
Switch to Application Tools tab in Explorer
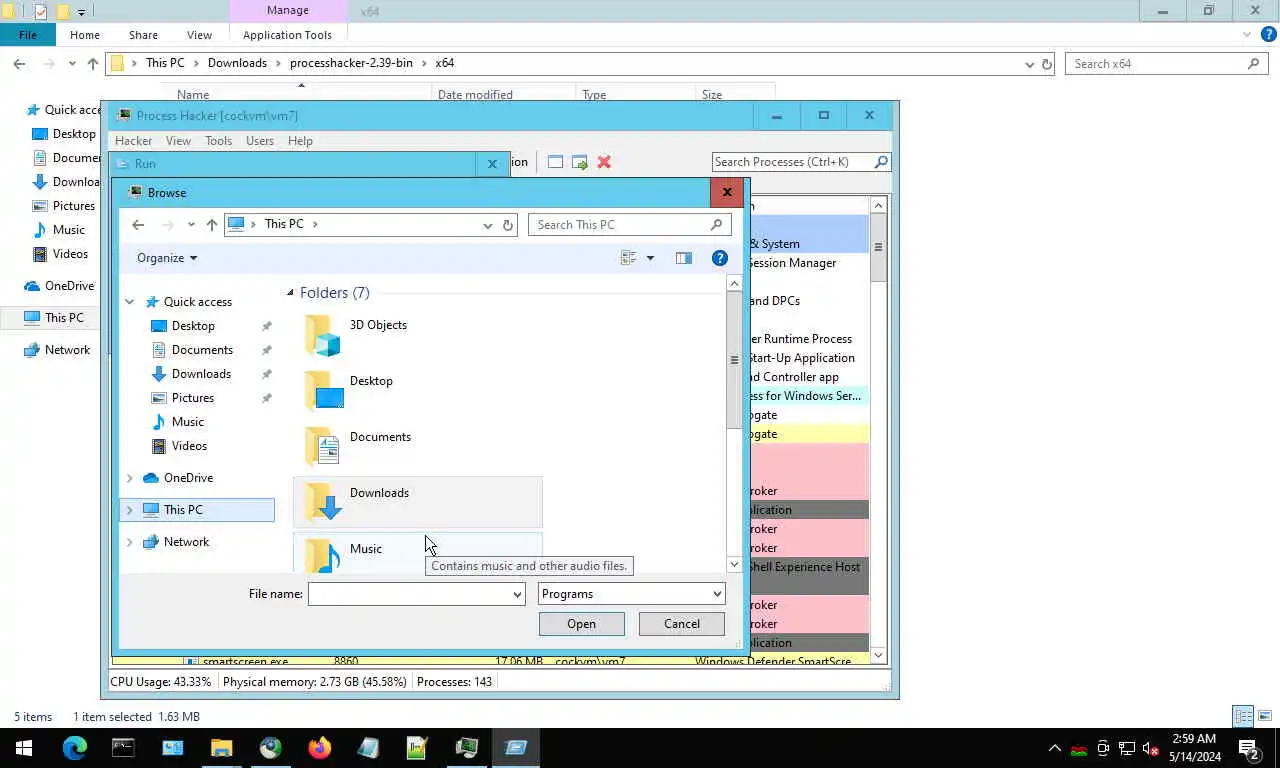287,35
